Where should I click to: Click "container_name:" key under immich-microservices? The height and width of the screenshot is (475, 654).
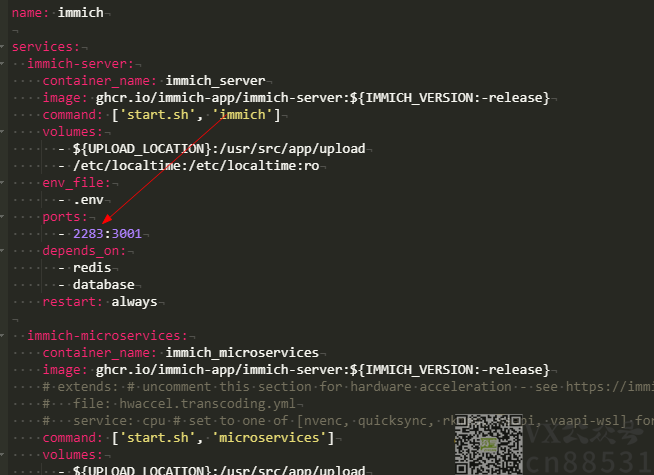coord(99,353)
